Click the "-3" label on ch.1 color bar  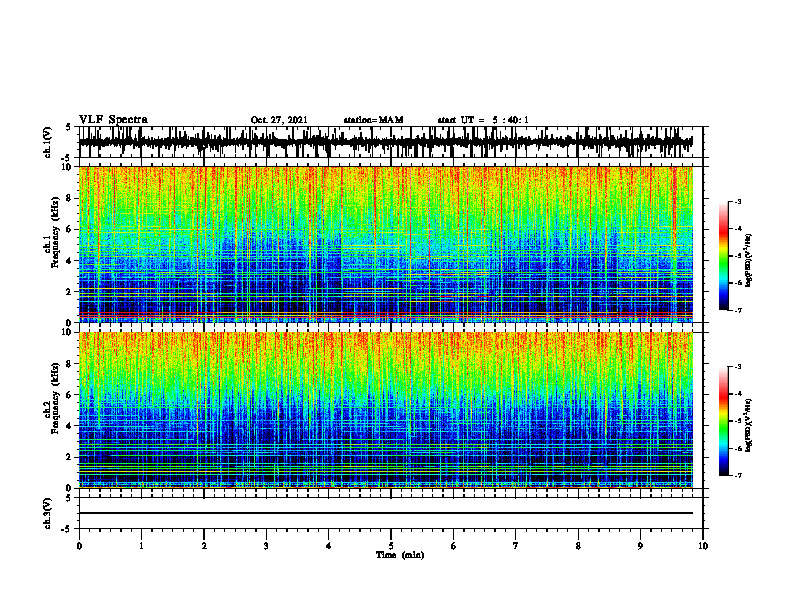737,201
